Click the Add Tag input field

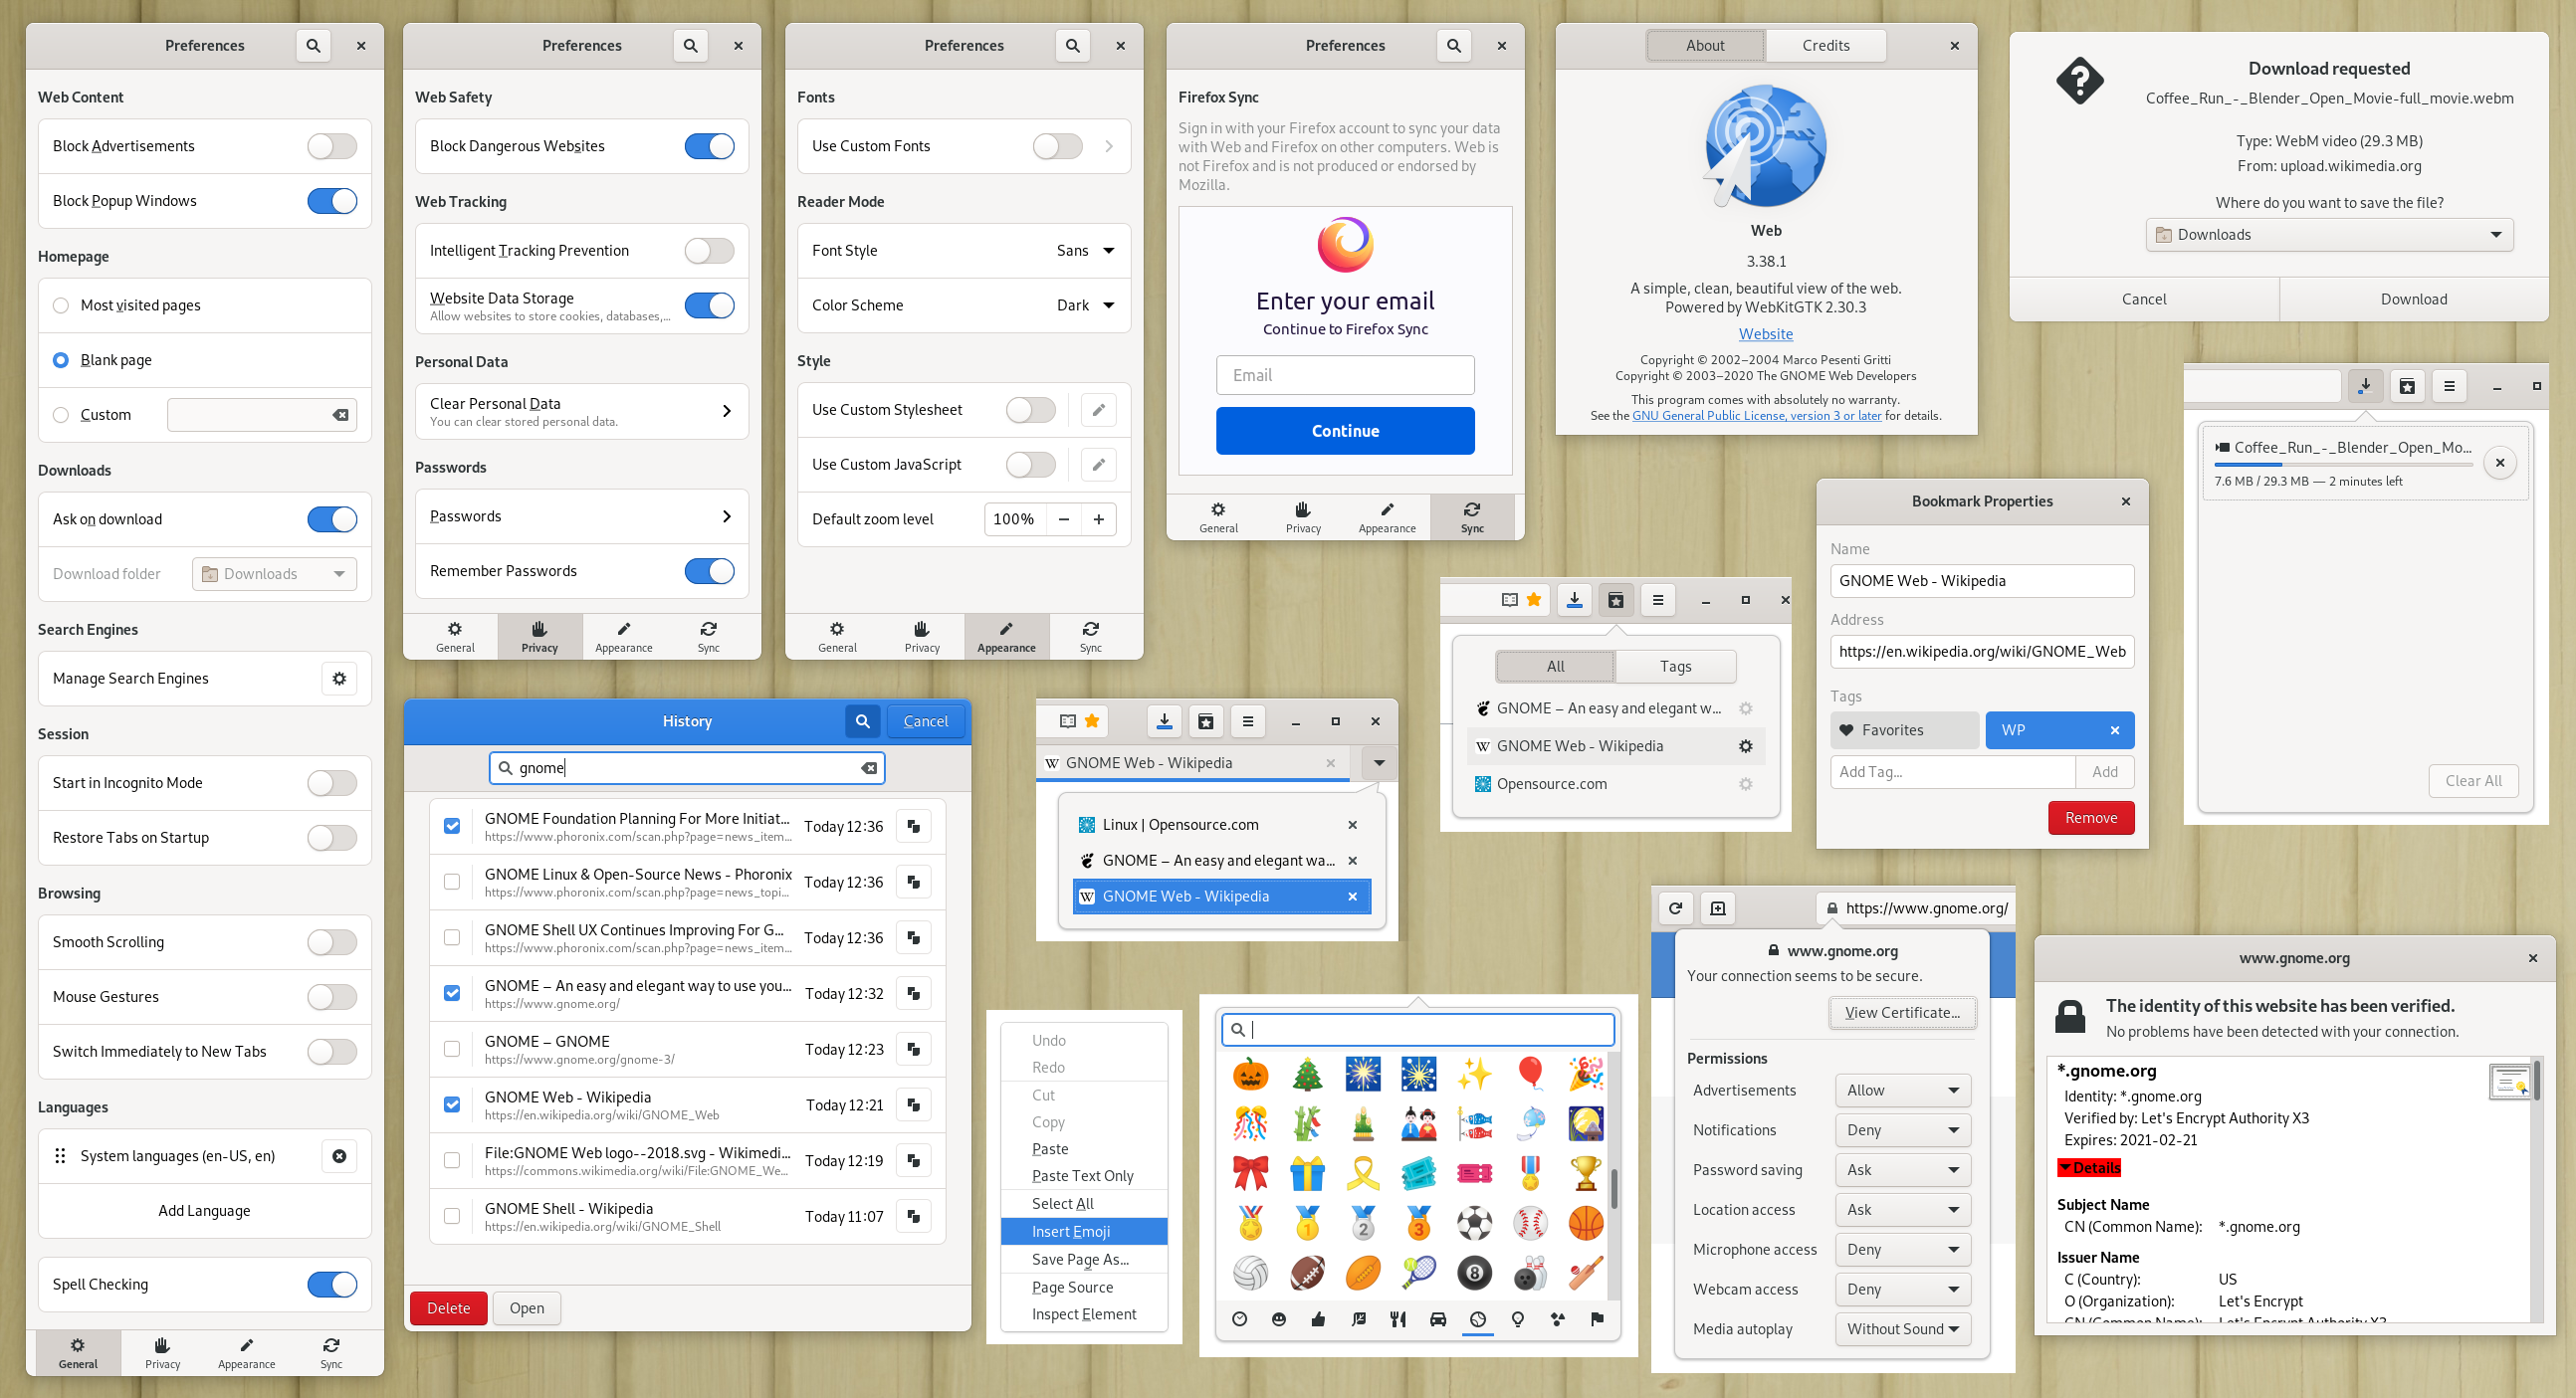[x=1952, y=772]
